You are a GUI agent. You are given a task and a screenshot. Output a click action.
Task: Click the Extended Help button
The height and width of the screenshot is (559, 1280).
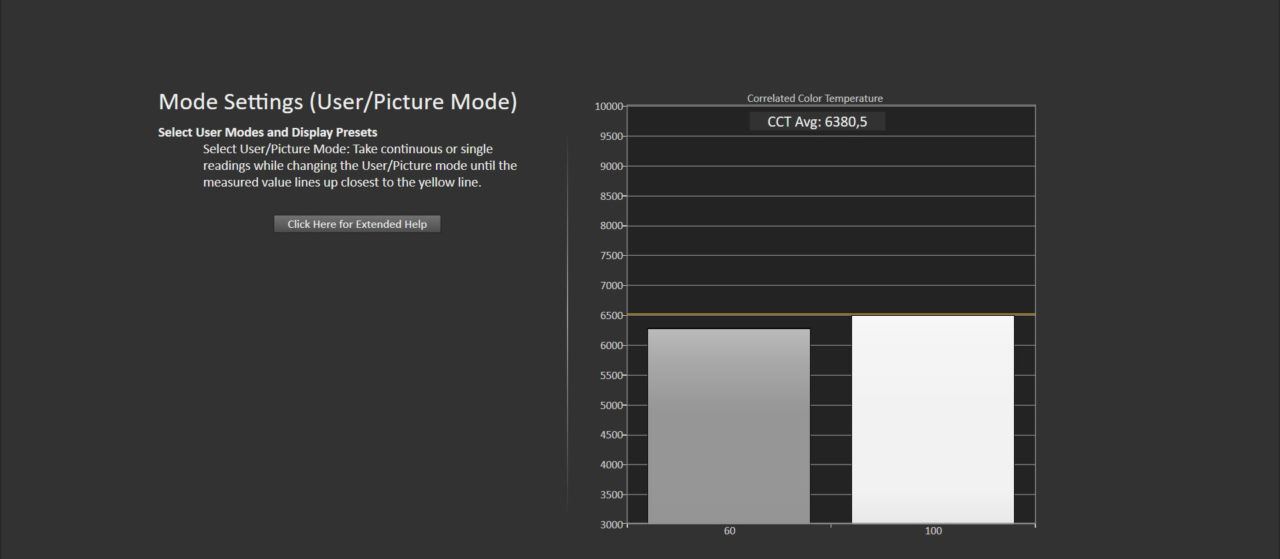tap(357, 224)
